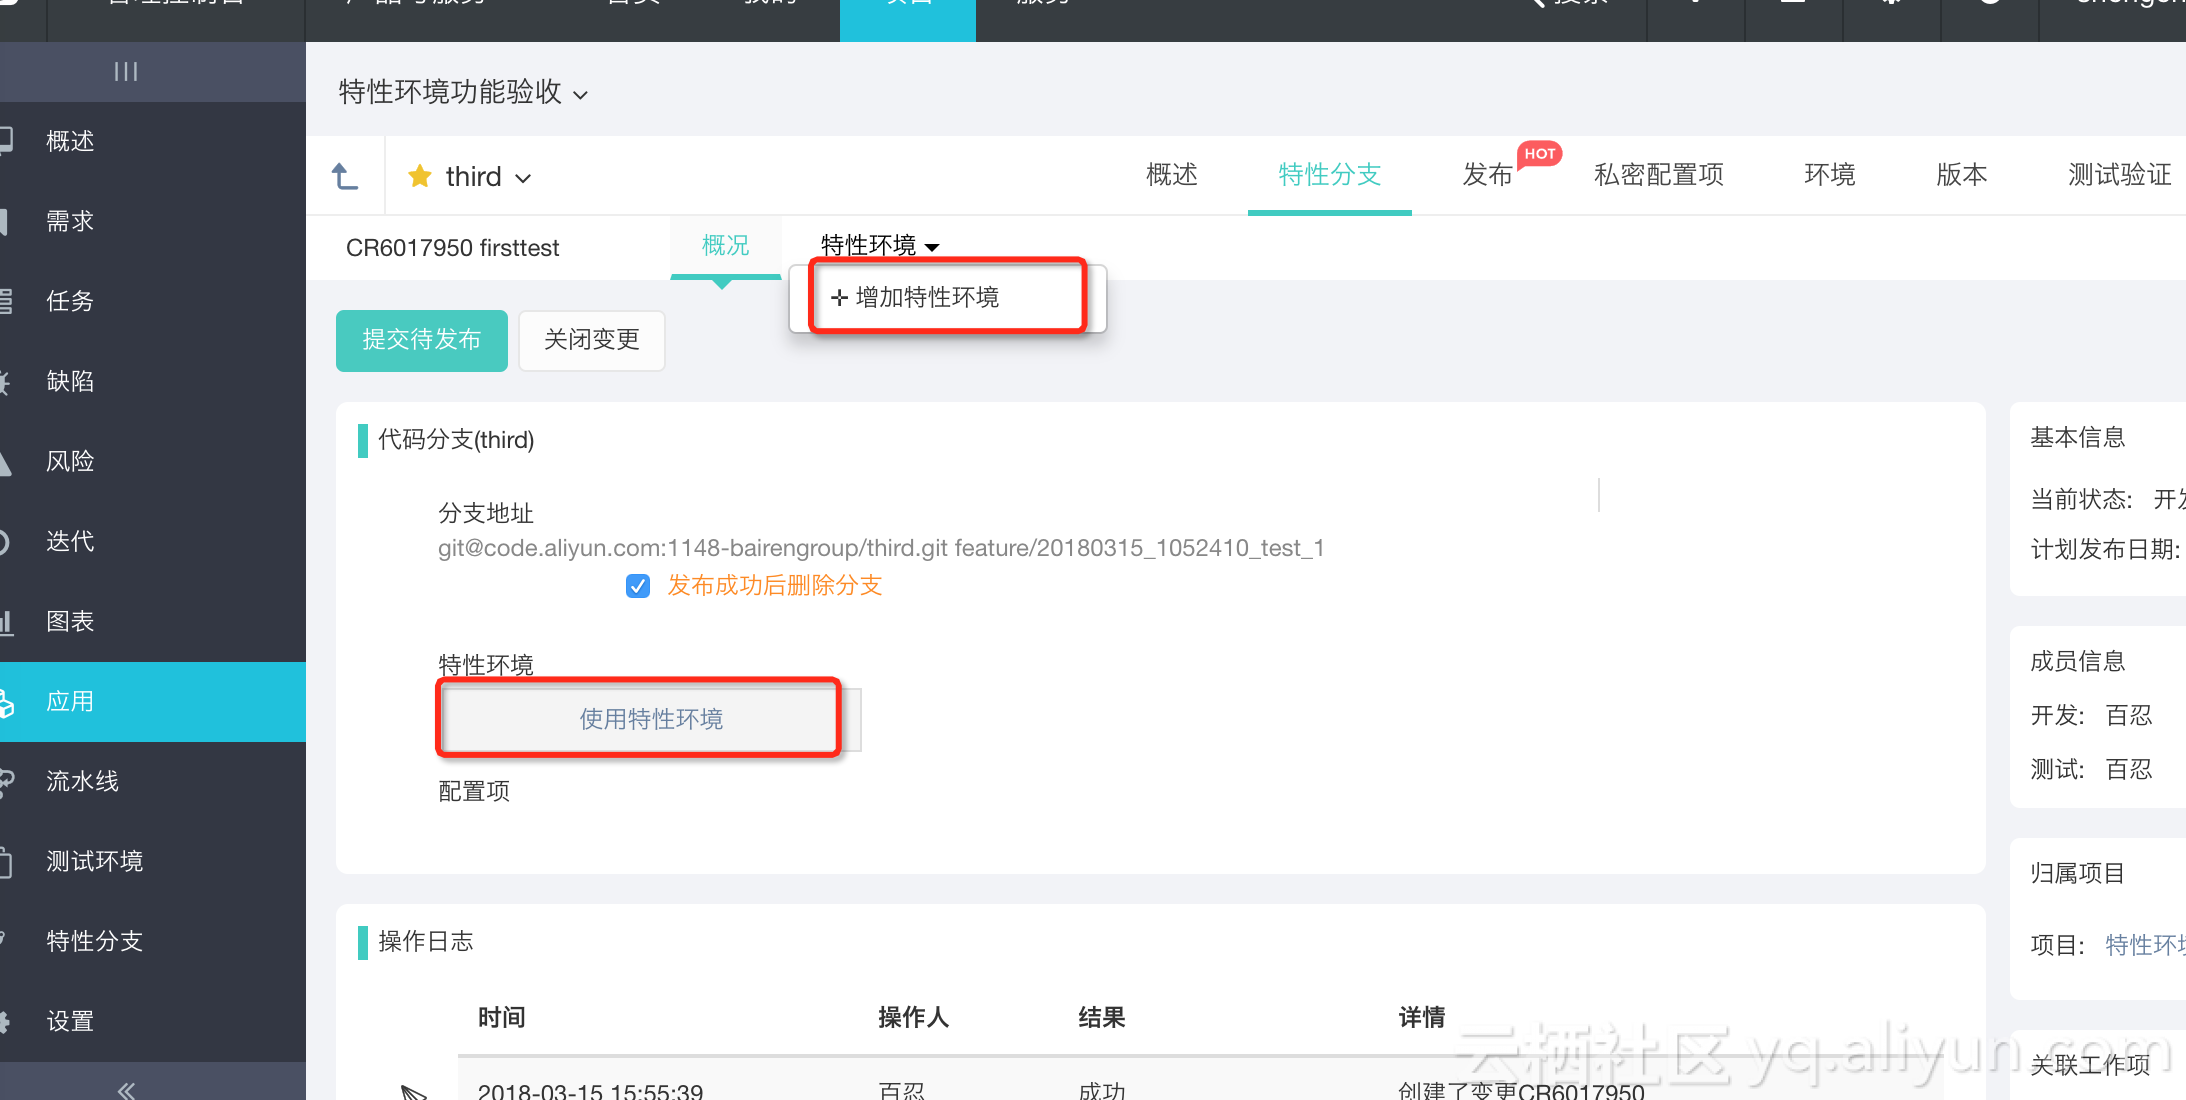The image size is (2186, 1100).
Task: Click the gold star favorite icon
Action: coord(420,177)
